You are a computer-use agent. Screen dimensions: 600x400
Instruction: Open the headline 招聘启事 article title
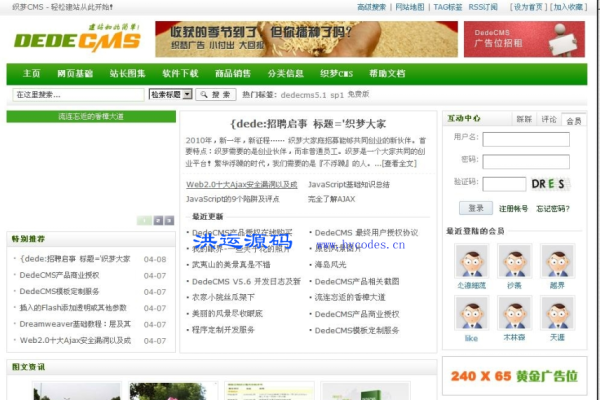[308, 124]
